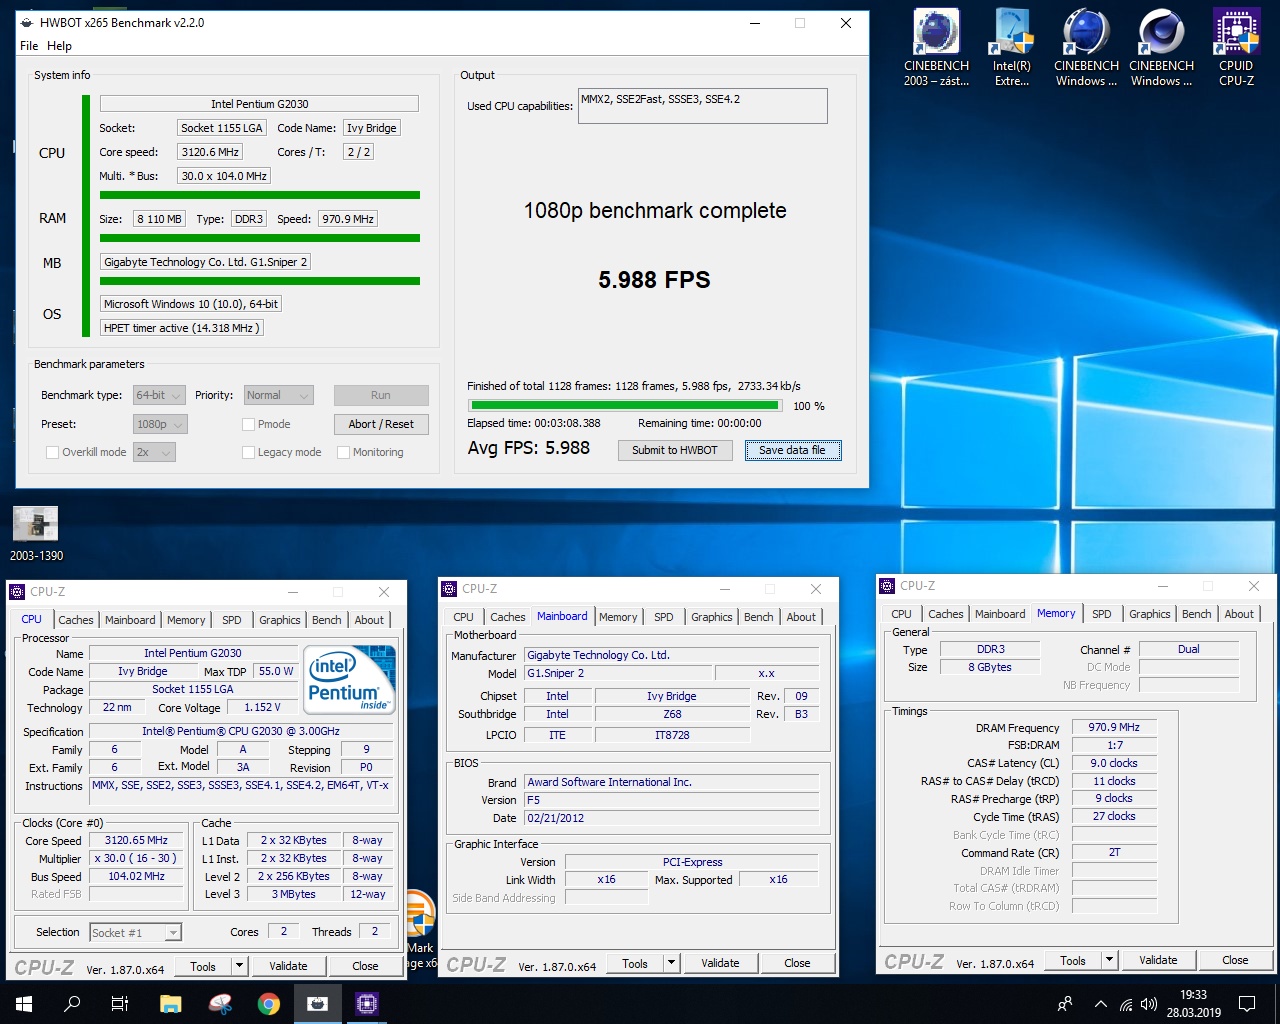Switch to Graphics tab in right CPU-Z
The height and width of the screenshot is (1024, 1280).
coord(1150,614)
